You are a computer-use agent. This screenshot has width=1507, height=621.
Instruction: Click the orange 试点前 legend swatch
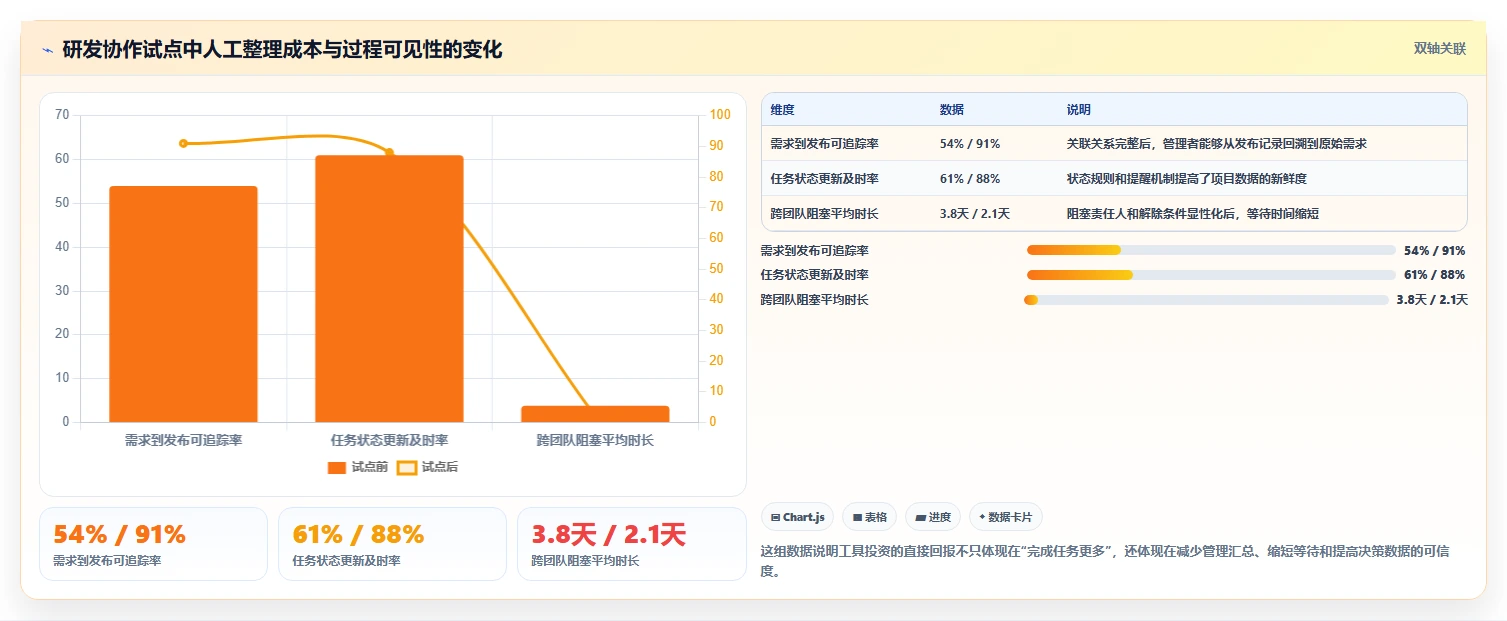click(337, 468)
